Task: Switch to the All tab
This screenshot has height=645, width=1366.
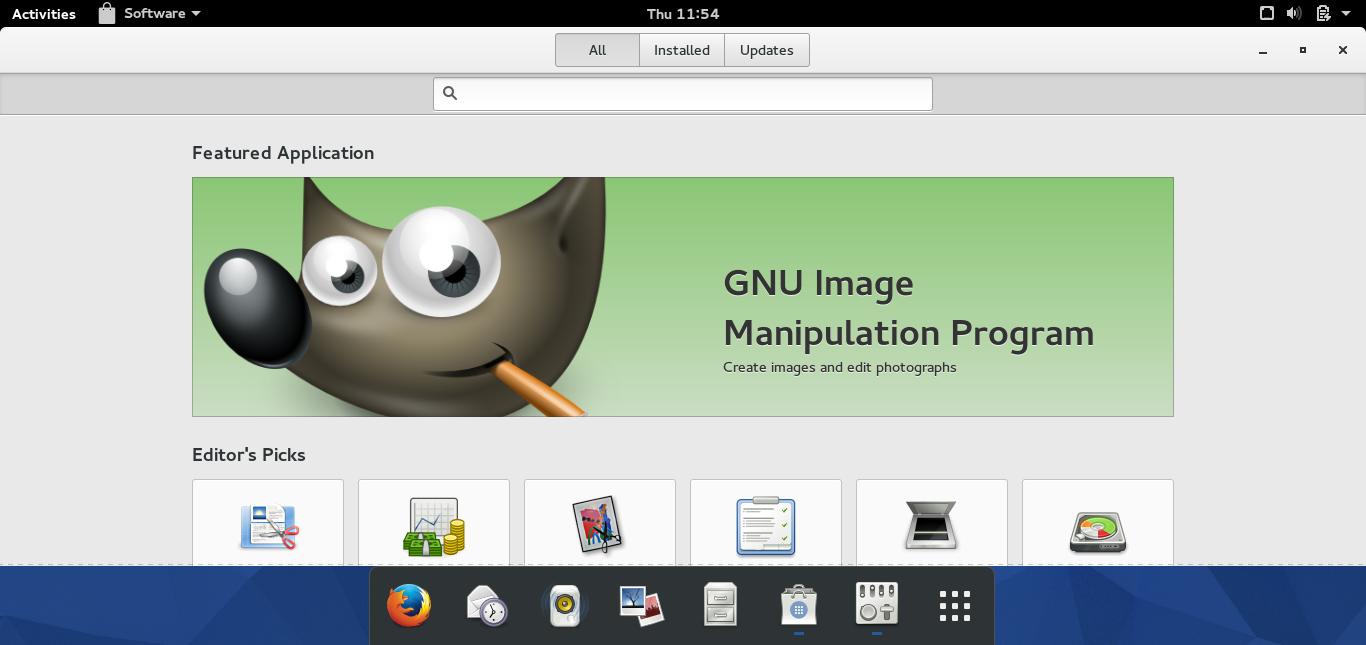Action: tap(597, 50)
